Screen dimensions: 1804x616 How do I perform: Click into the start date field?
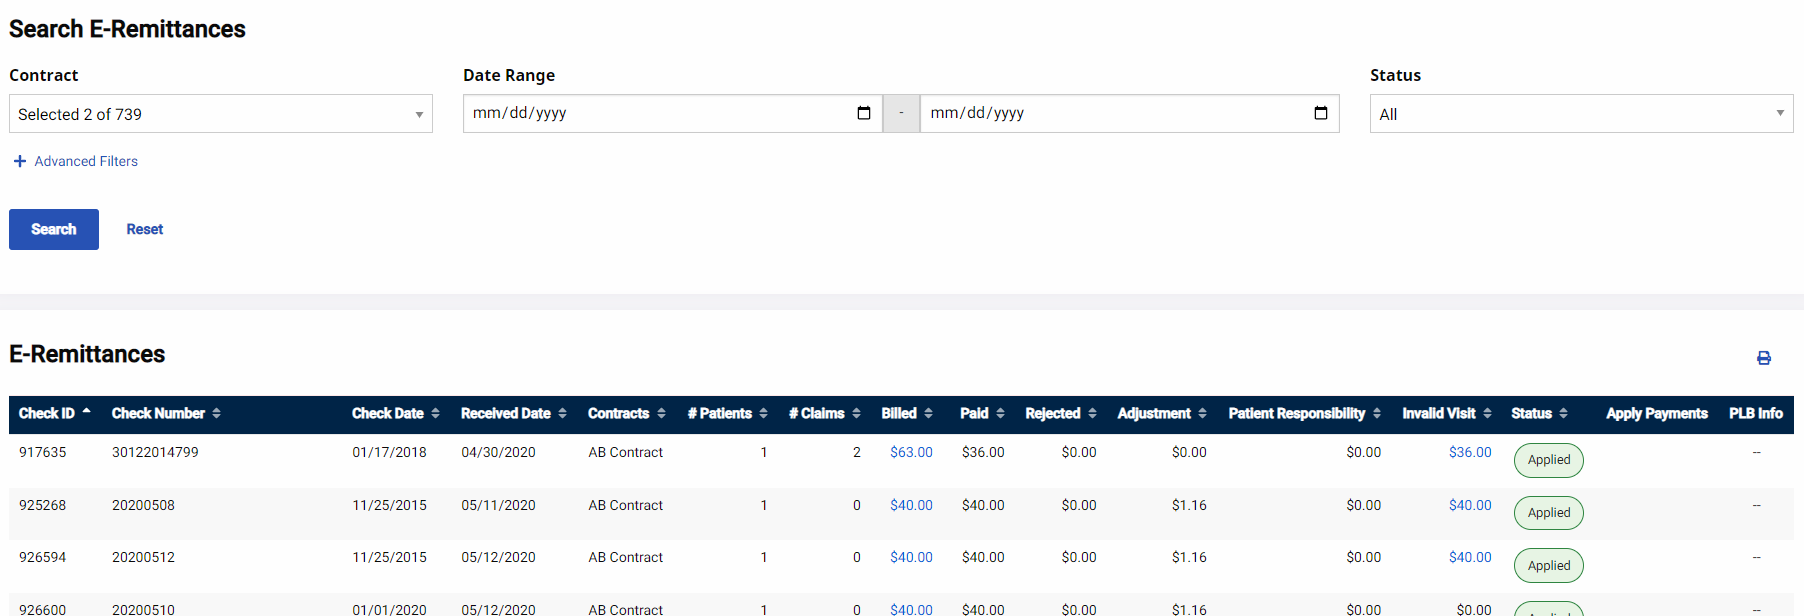pos(650,113)
